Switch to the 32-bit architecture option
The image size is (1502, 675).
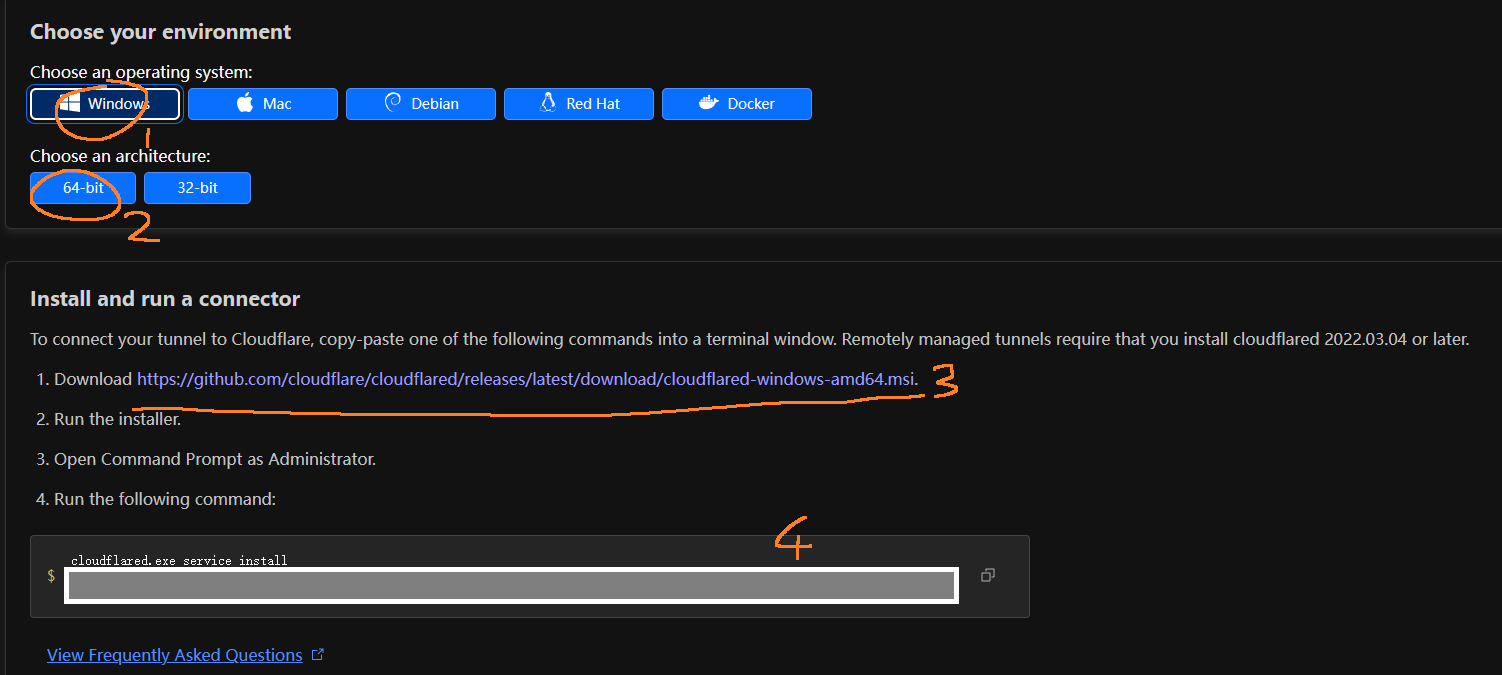click(197, 188)
